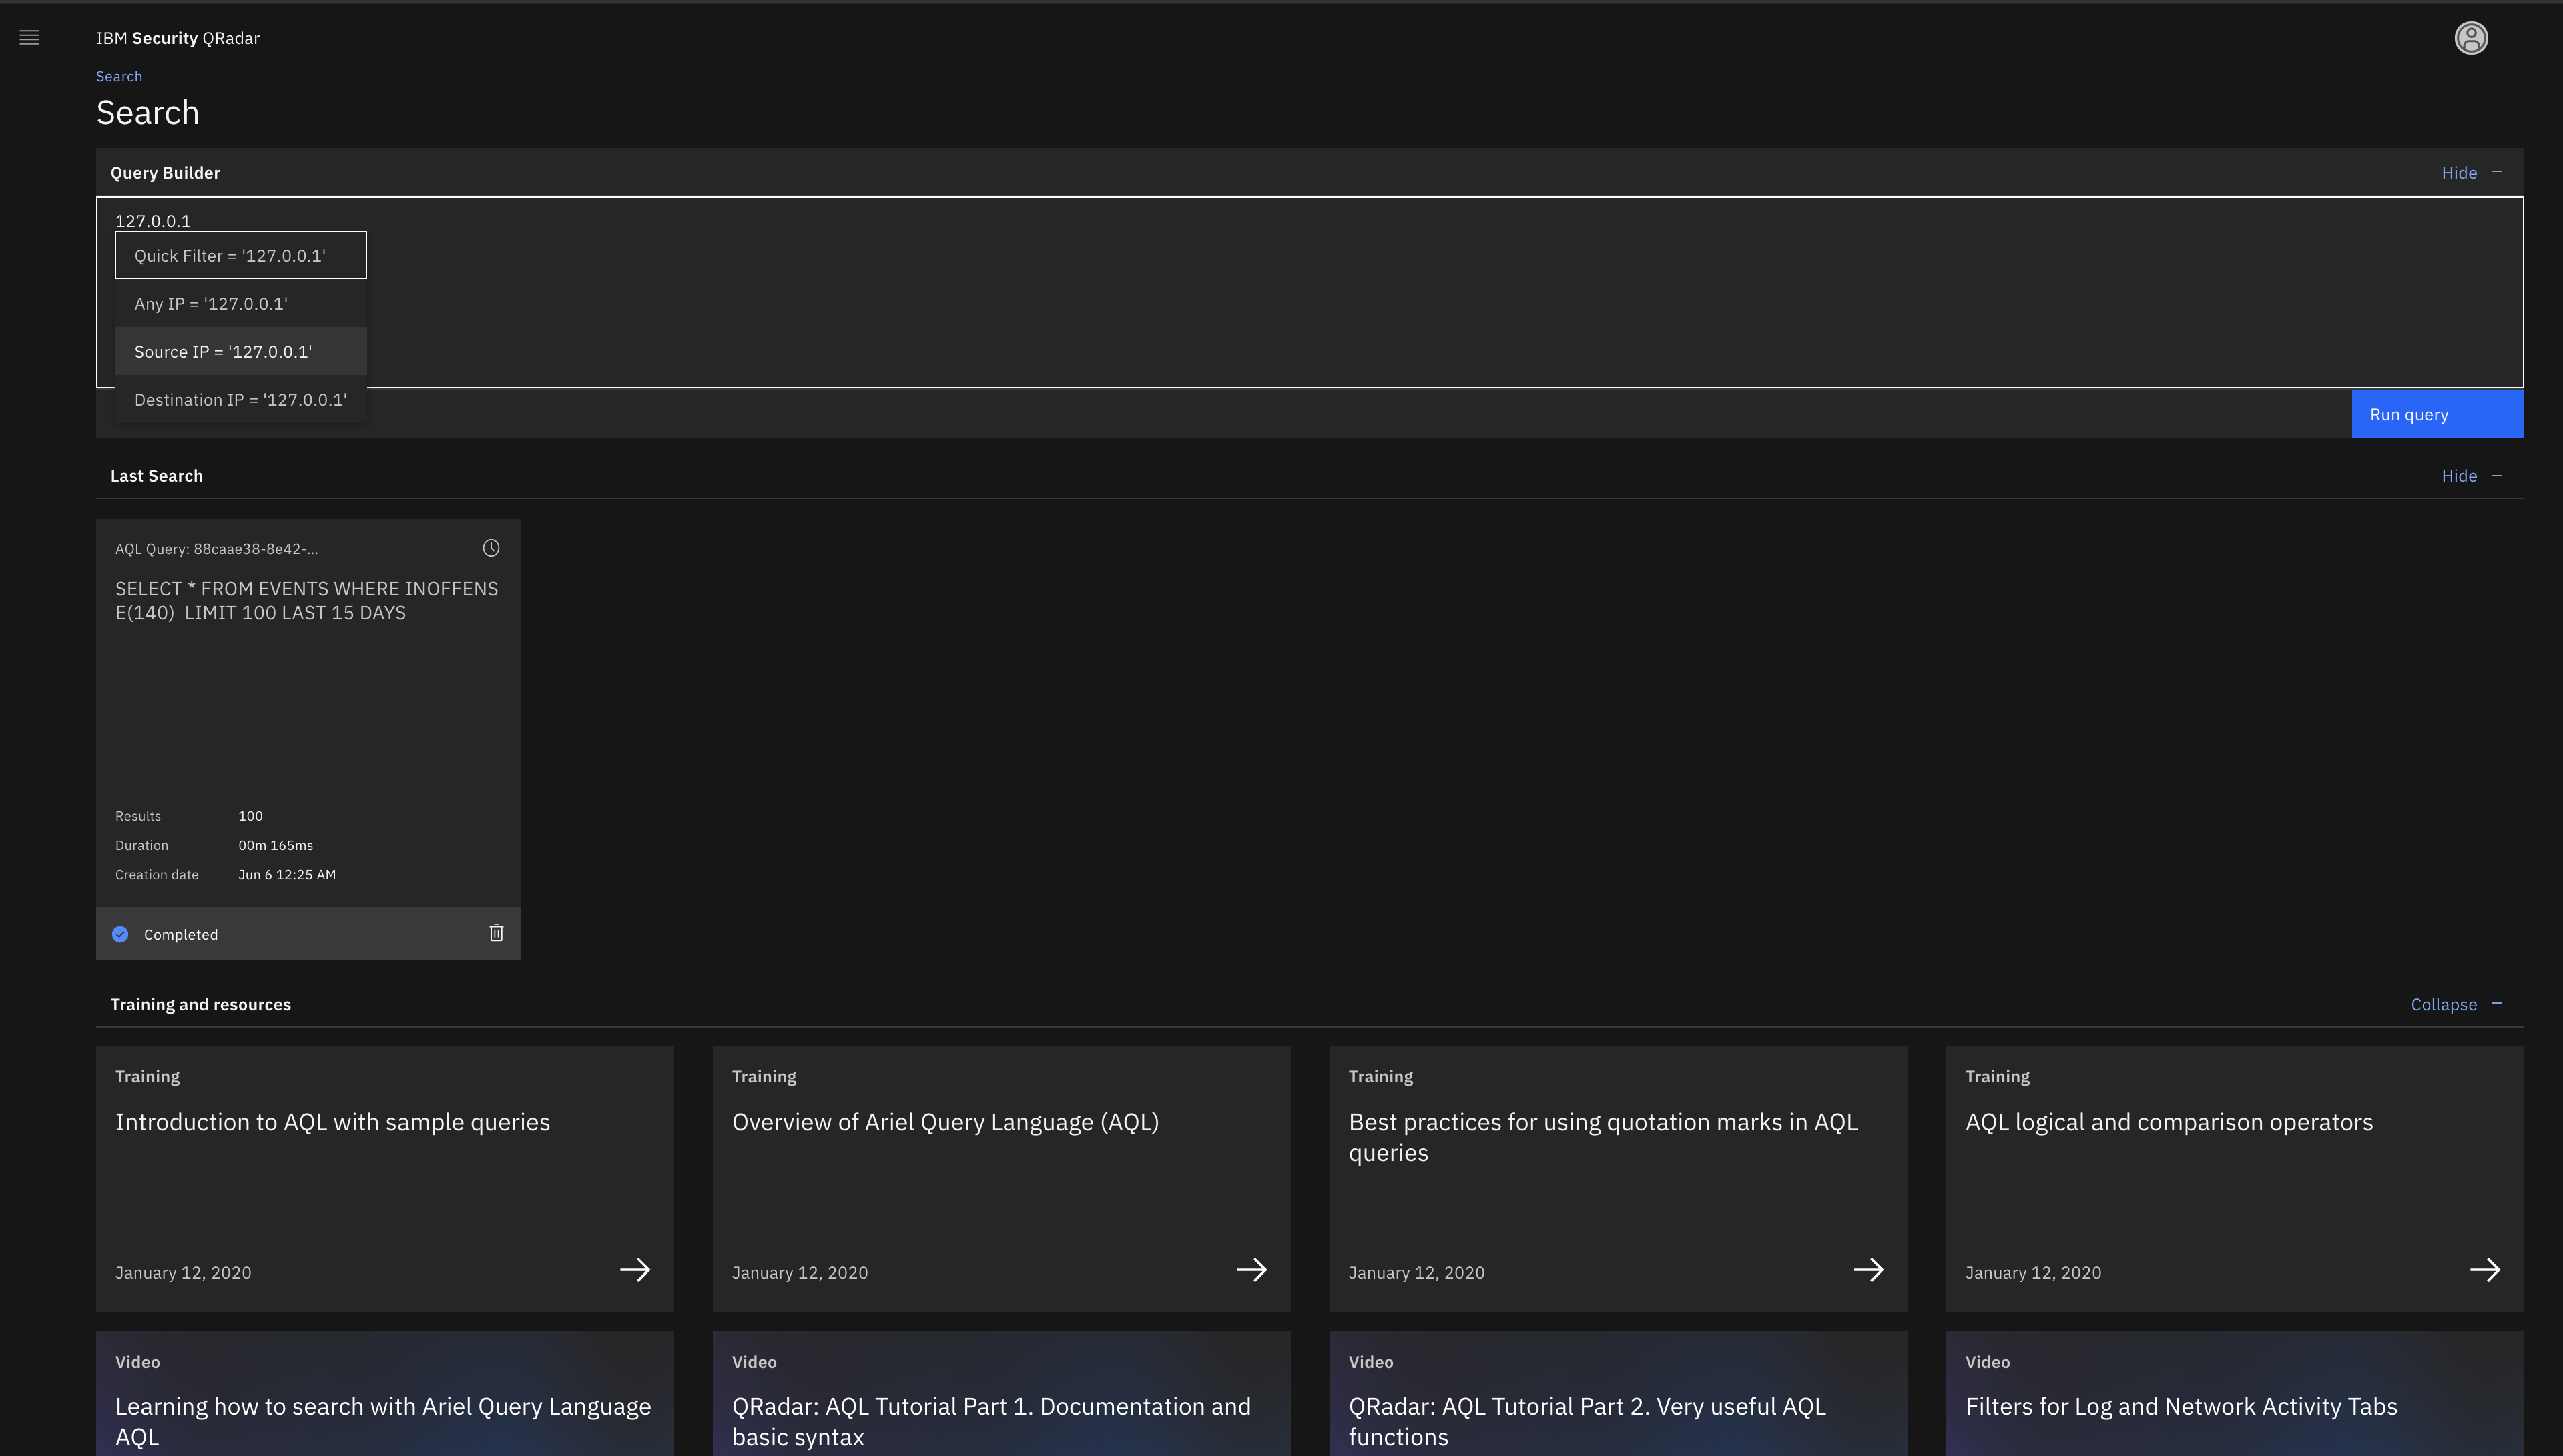Open the AQL Tutorial Part 1 video card
2563x1456 pixels.
point(1000,1400)
